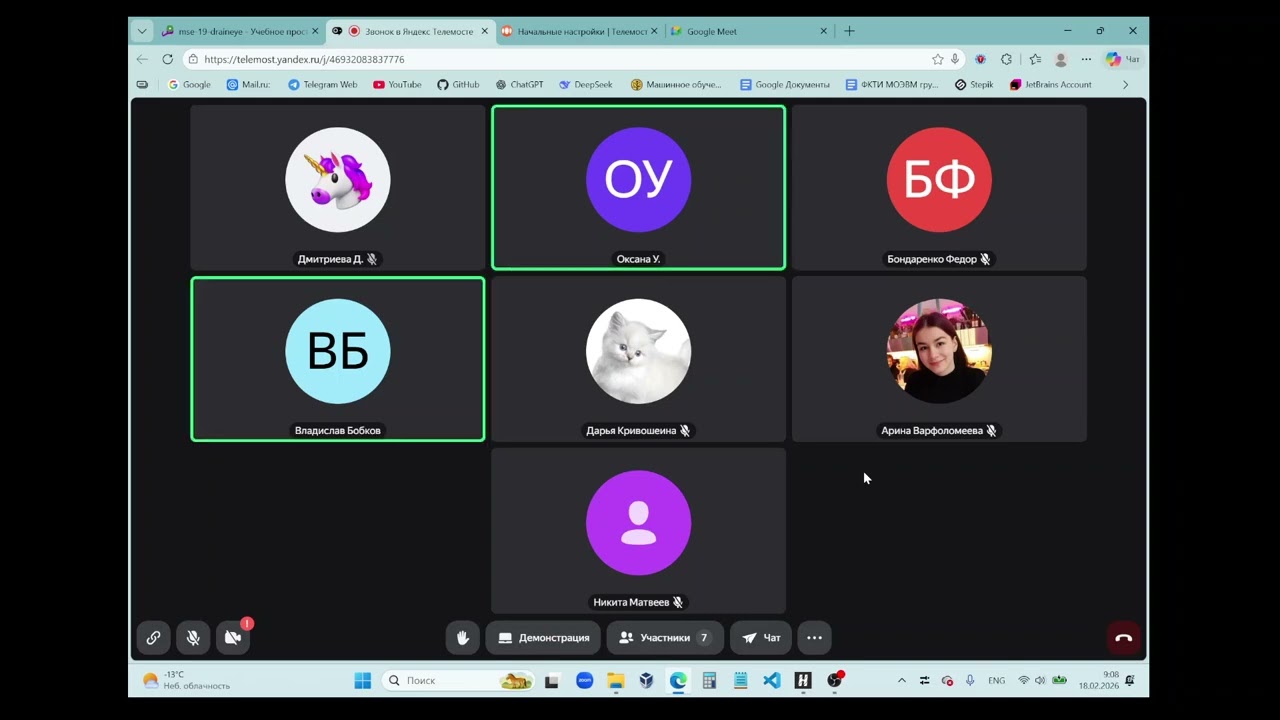The image size is (1280, 720).
Task: Open the ChatGPT bookmark
Action: click(519, 85)
